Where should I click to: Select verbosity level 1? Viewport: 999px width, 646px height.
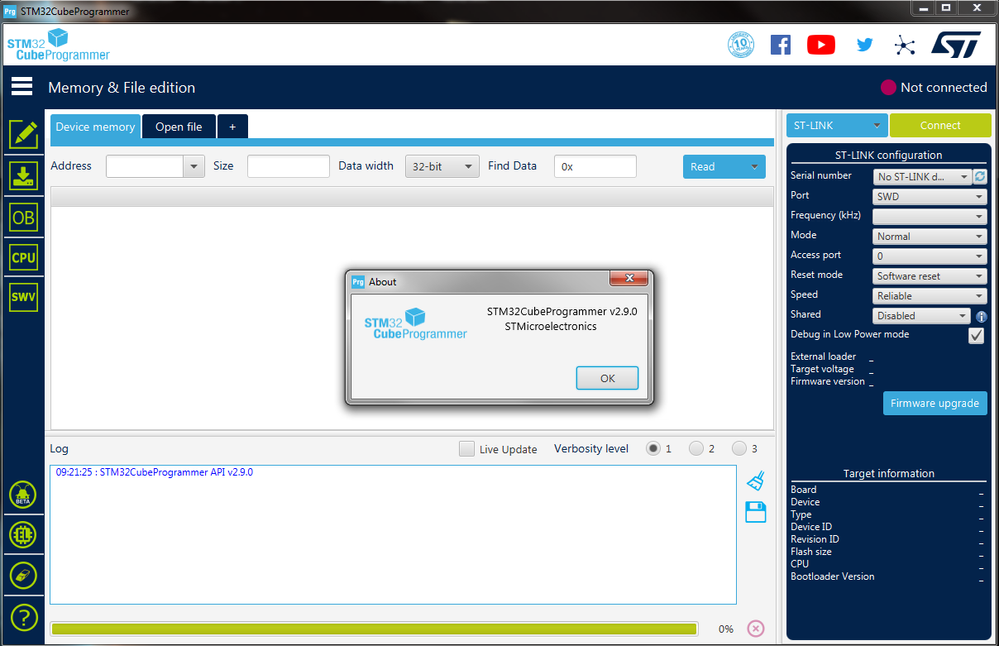click(653, 449)
